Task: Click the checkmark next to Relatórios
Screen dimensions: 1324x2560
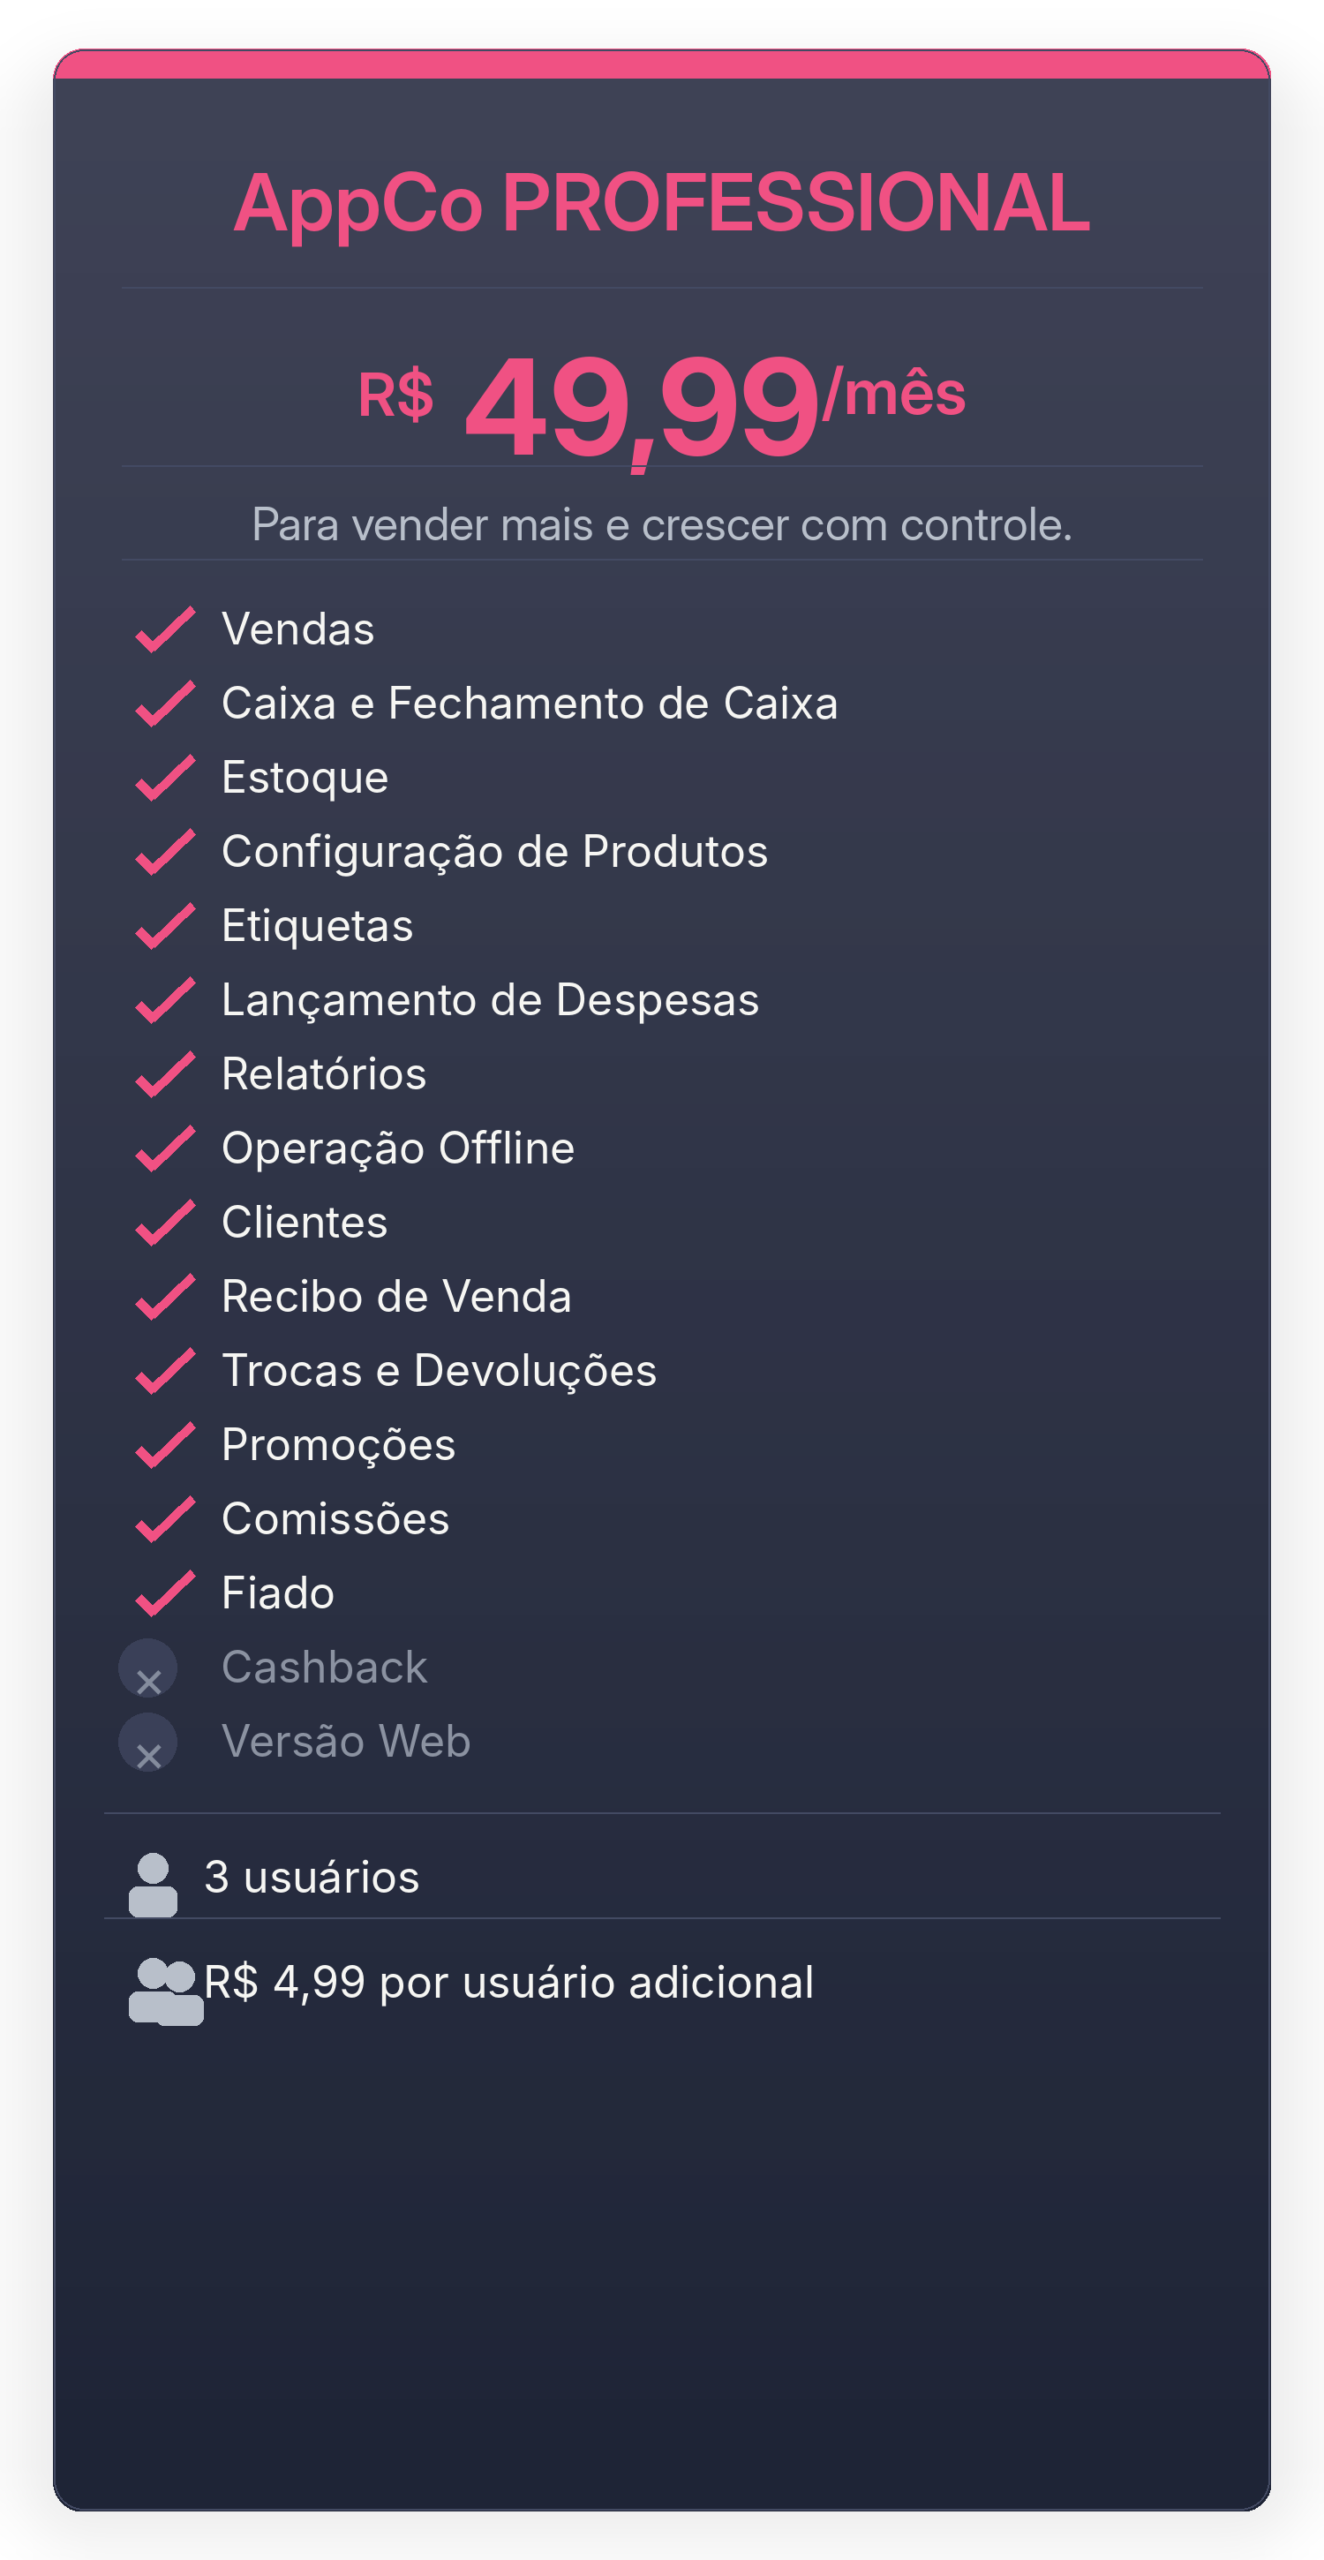Action: coord(165,1074)
